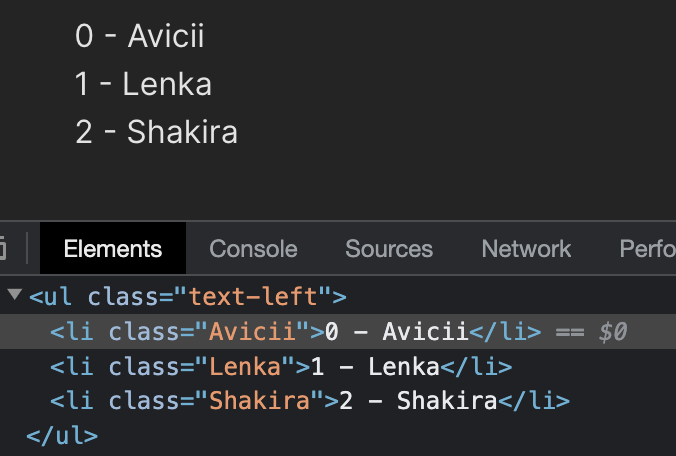Click the "Shakira" class attribute value
The image size is (676, 456).
[x=260, y=402]
